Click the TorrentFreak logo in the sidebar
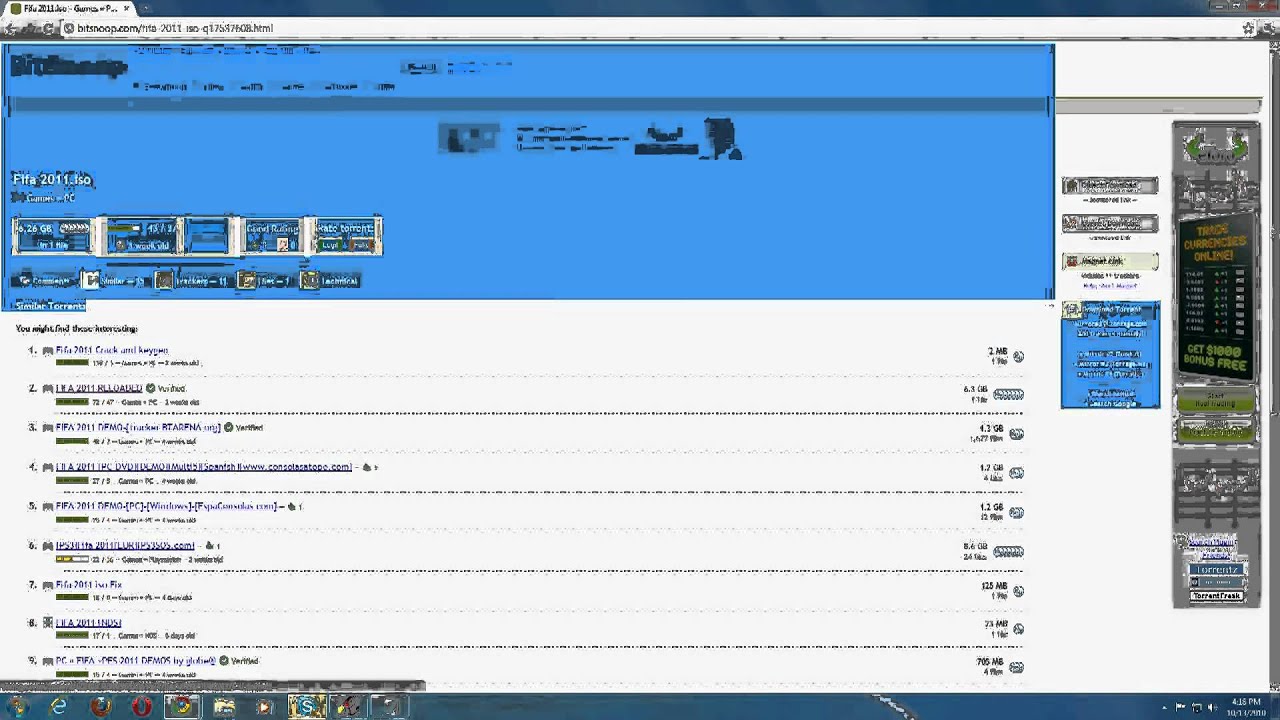Viewport: 1280px width, 720px height. pyautogui.click(x=1216, y=596)
